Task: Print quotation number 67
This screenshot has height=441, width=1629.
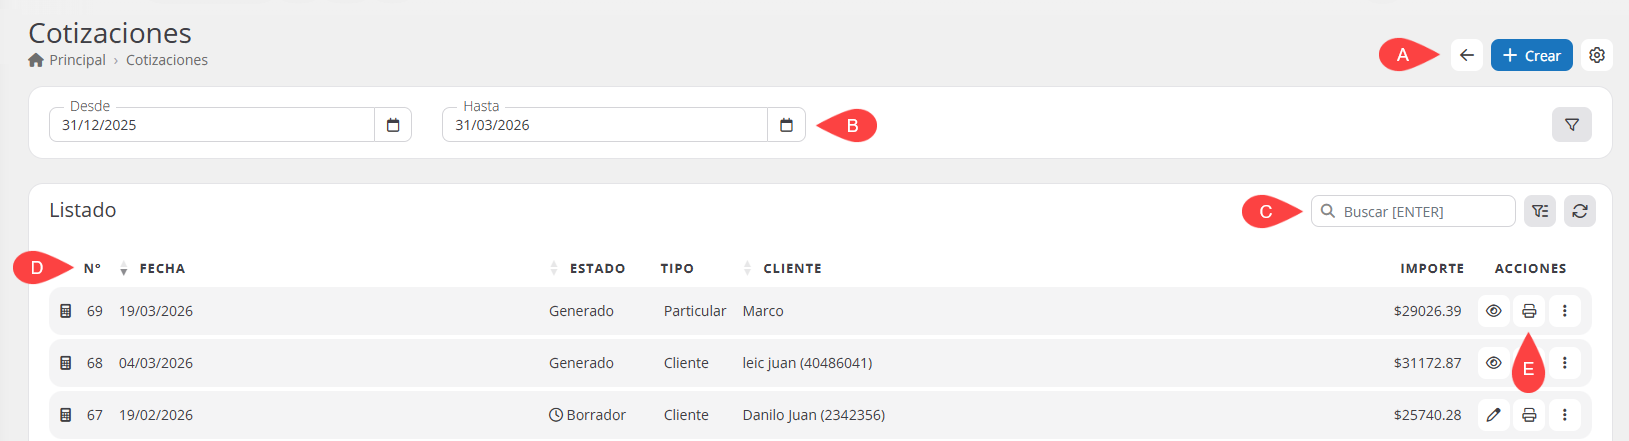Action: 1529,415
